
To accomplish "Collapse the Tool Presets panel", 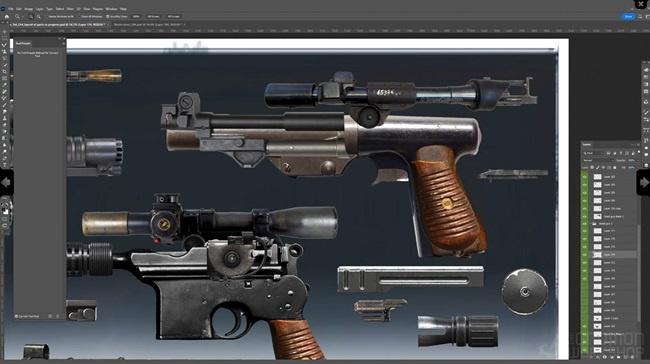I will pos(60,39).
